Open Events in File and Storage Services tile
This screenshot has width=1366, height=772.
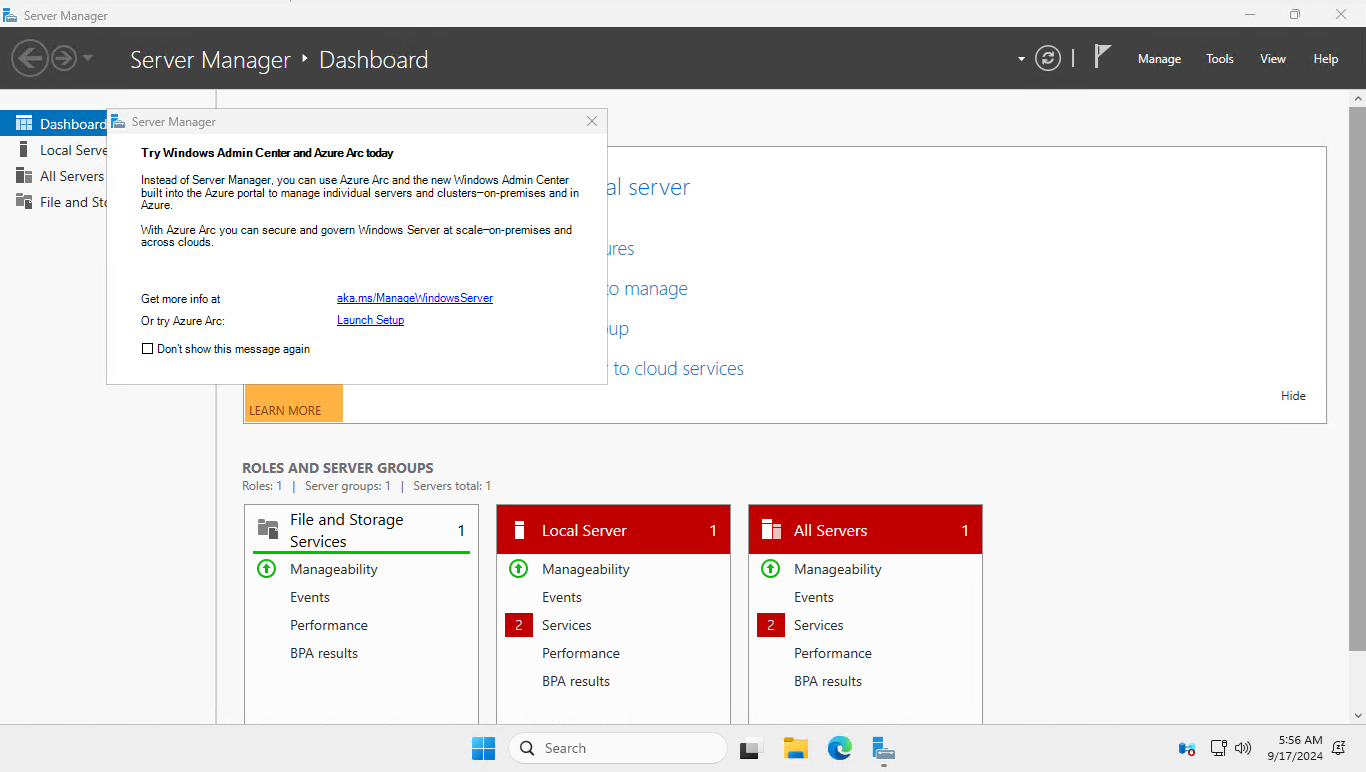click(x=310, y=597)
